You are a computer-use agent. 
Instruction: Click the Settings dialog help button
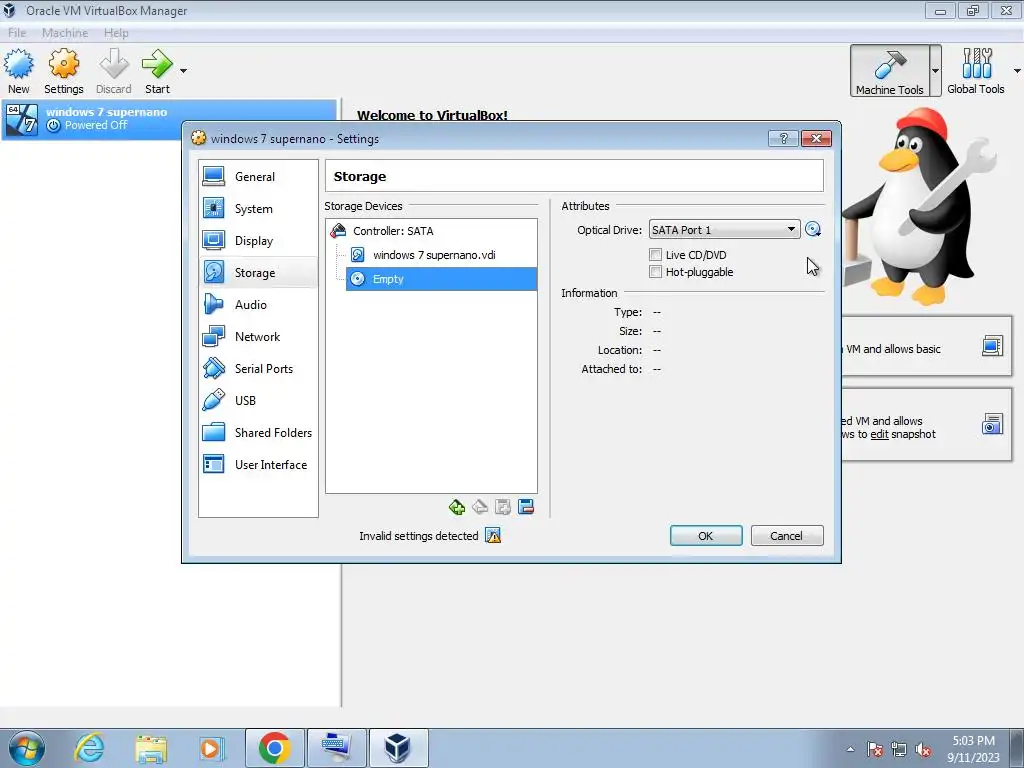point(784,138)
